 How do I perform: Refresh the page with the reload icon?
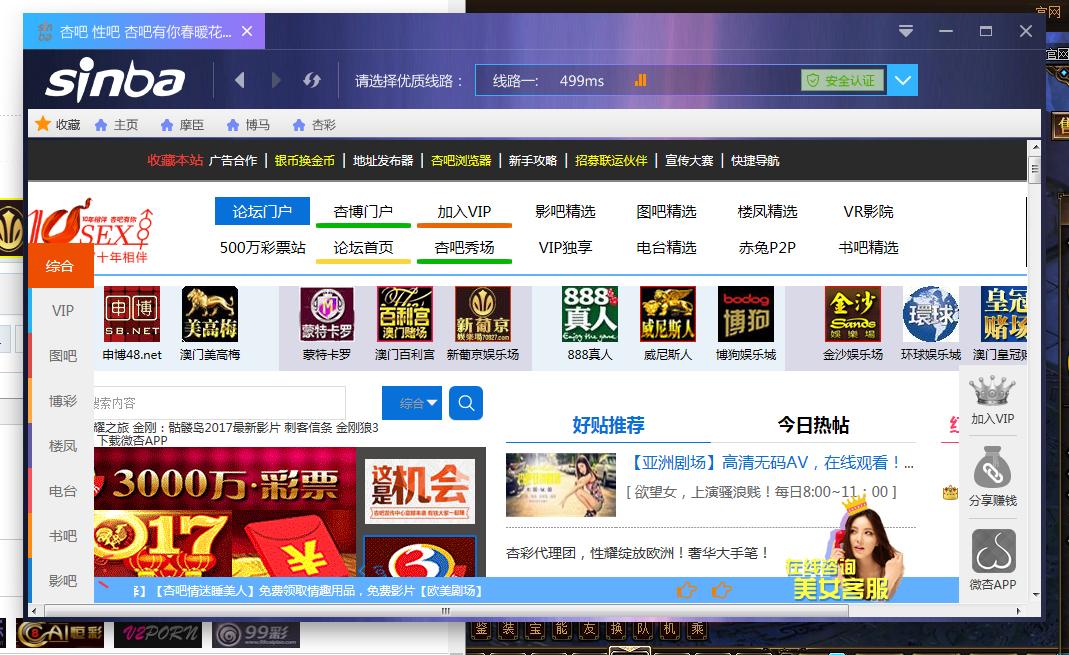(x=312, y=80)
